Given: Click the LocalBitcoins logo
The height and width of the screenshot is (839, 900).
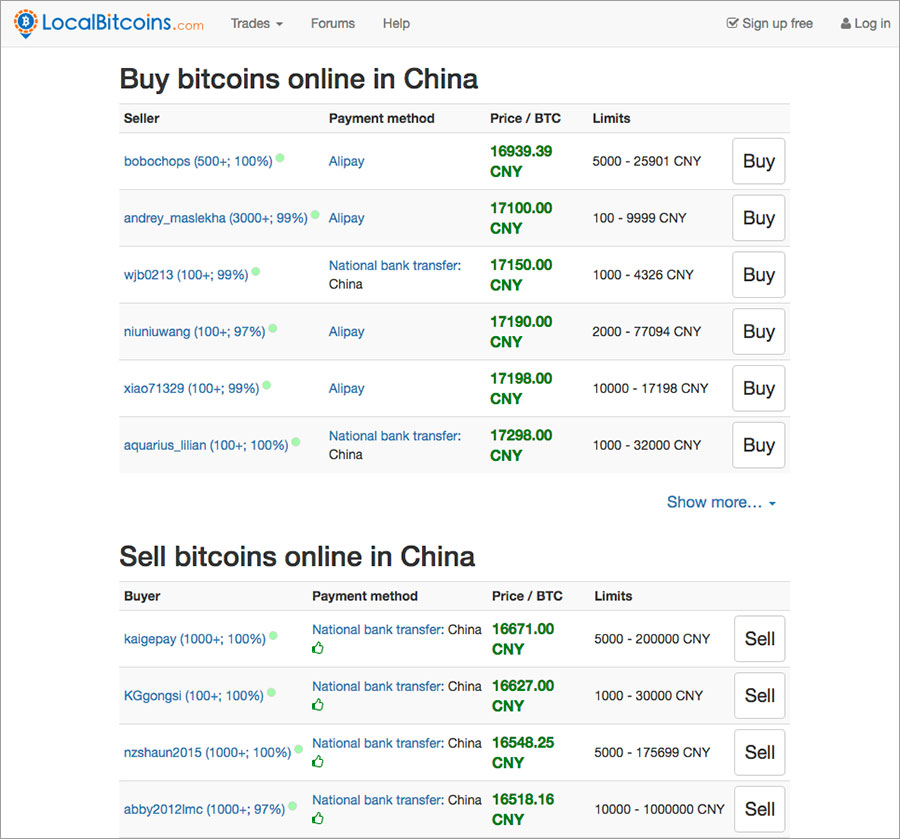Looking at the screenshot, I should tap(109, 24).
